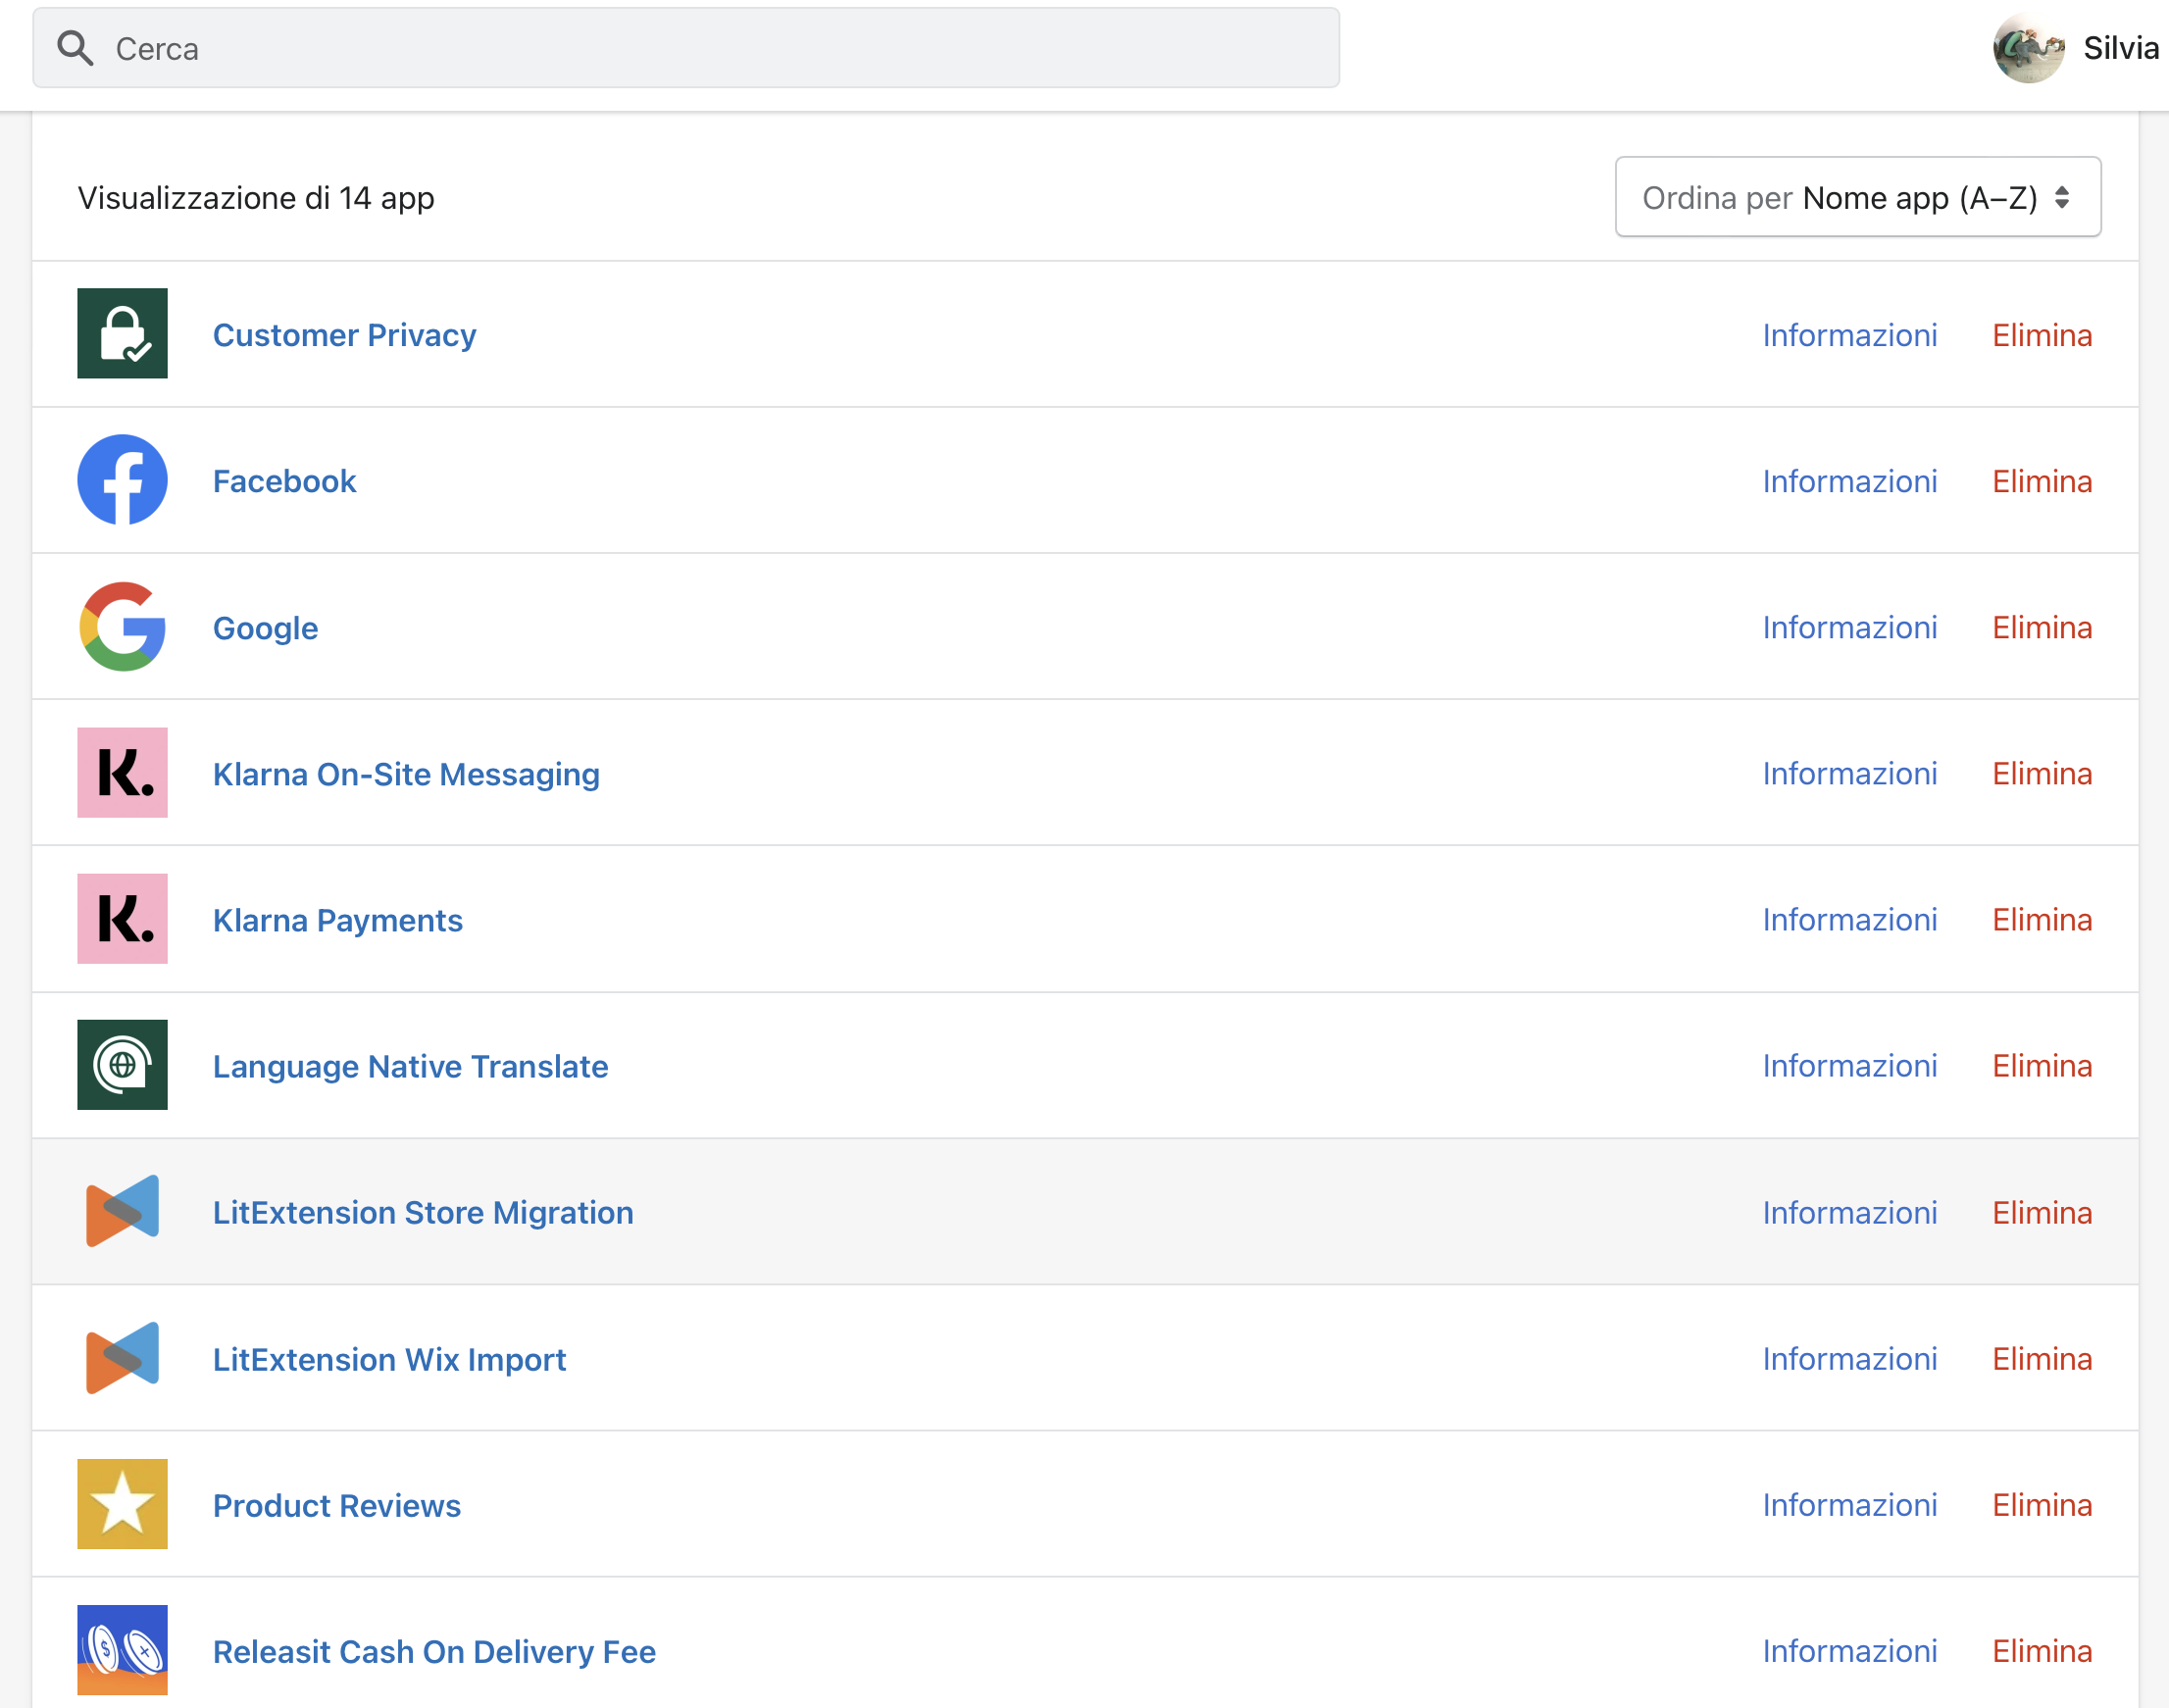
Task: Click Elimina for the Google app
Action: [x=2041, y=627]
